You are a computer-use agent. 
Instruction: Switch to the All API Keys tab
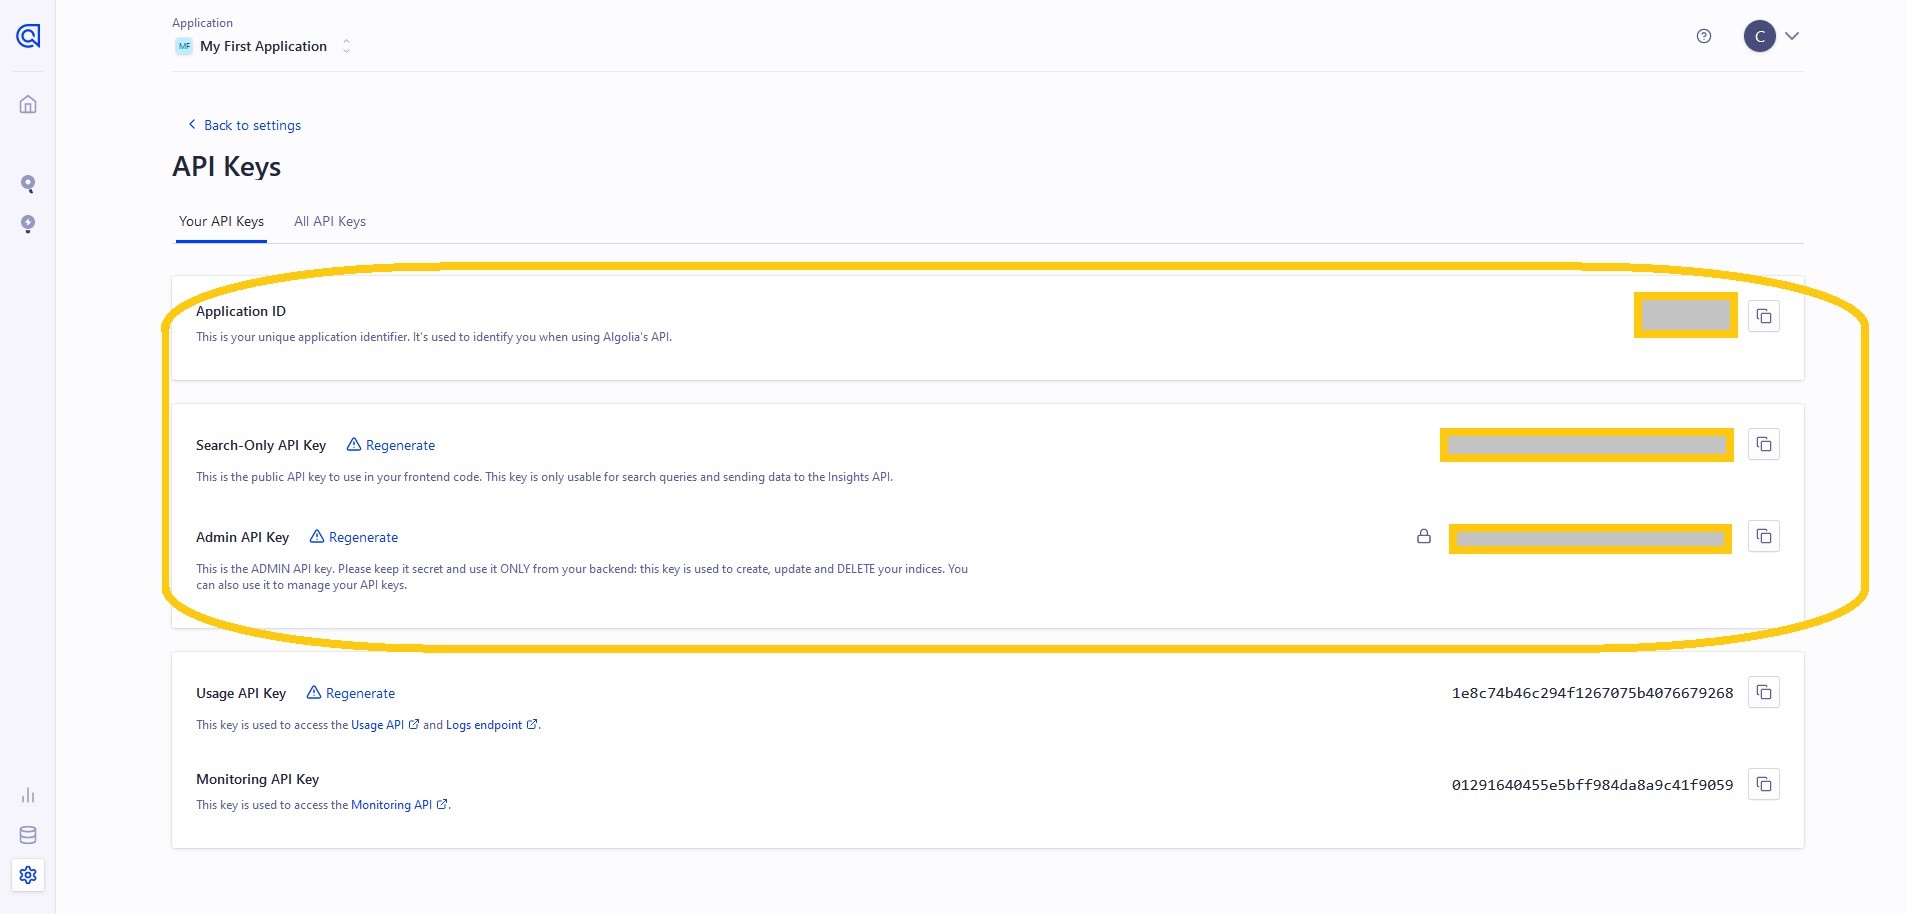[x=330, y=221]
